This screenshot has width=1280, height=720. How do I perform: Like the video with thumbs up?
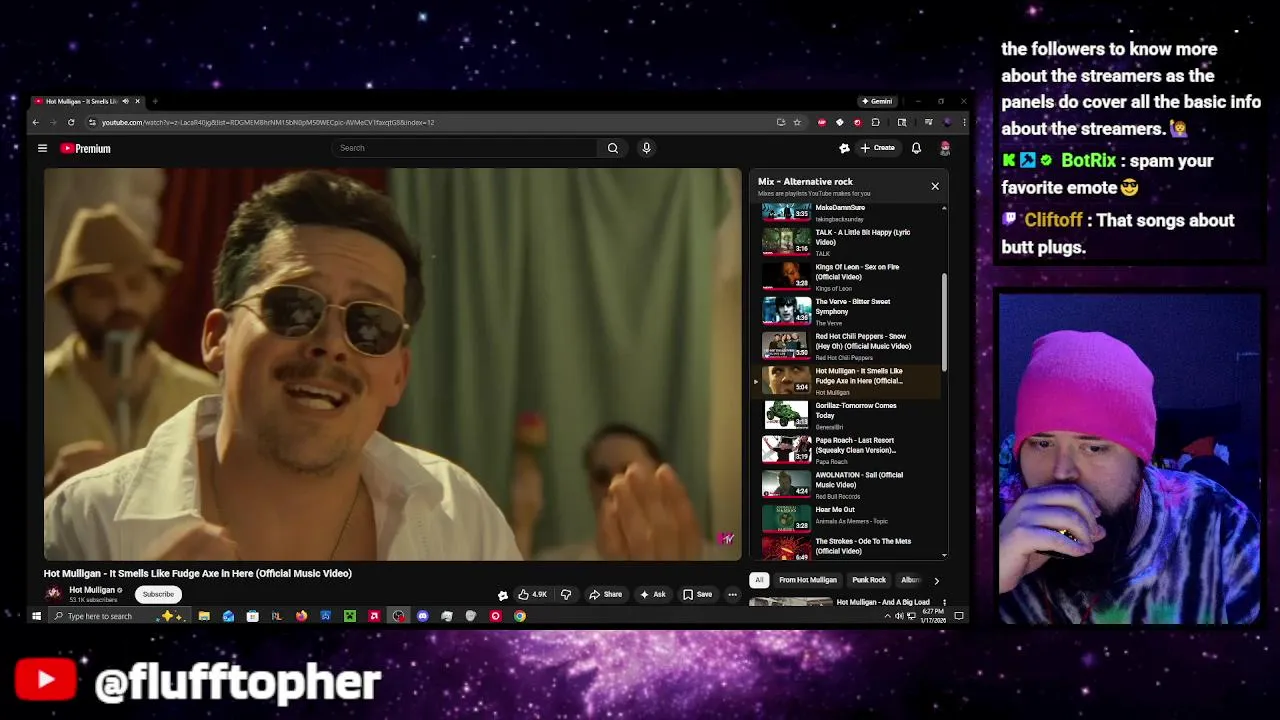[532, 594]
